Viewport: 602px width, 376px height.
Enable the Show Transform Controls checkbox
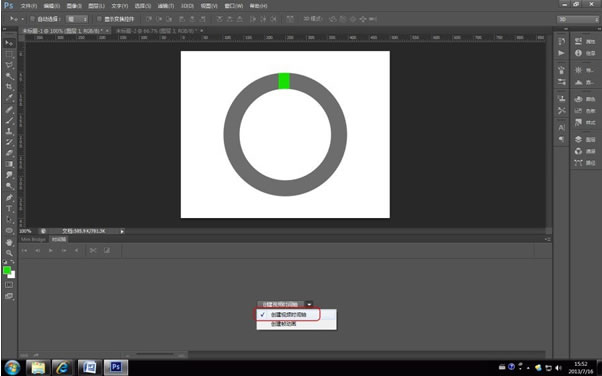(99, 19)
